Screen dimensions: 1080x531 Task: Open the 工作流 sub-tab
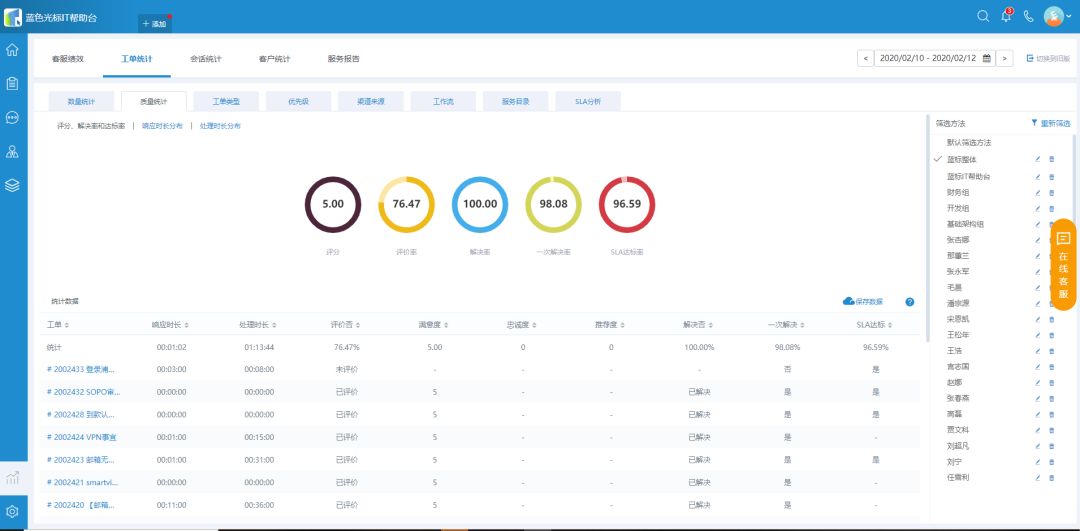tap(443, 101)
